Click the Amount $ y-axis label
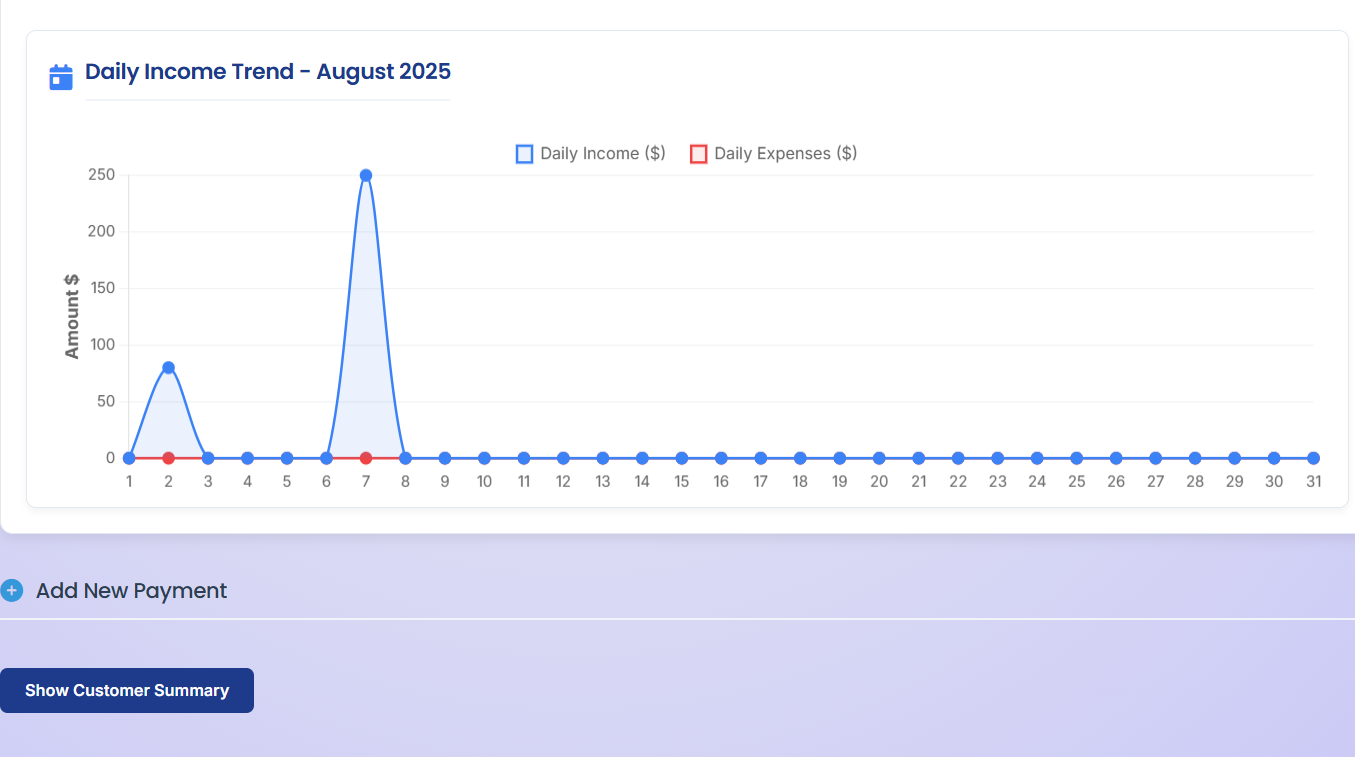The image size is (1355, 757). [x=72, y=316]
